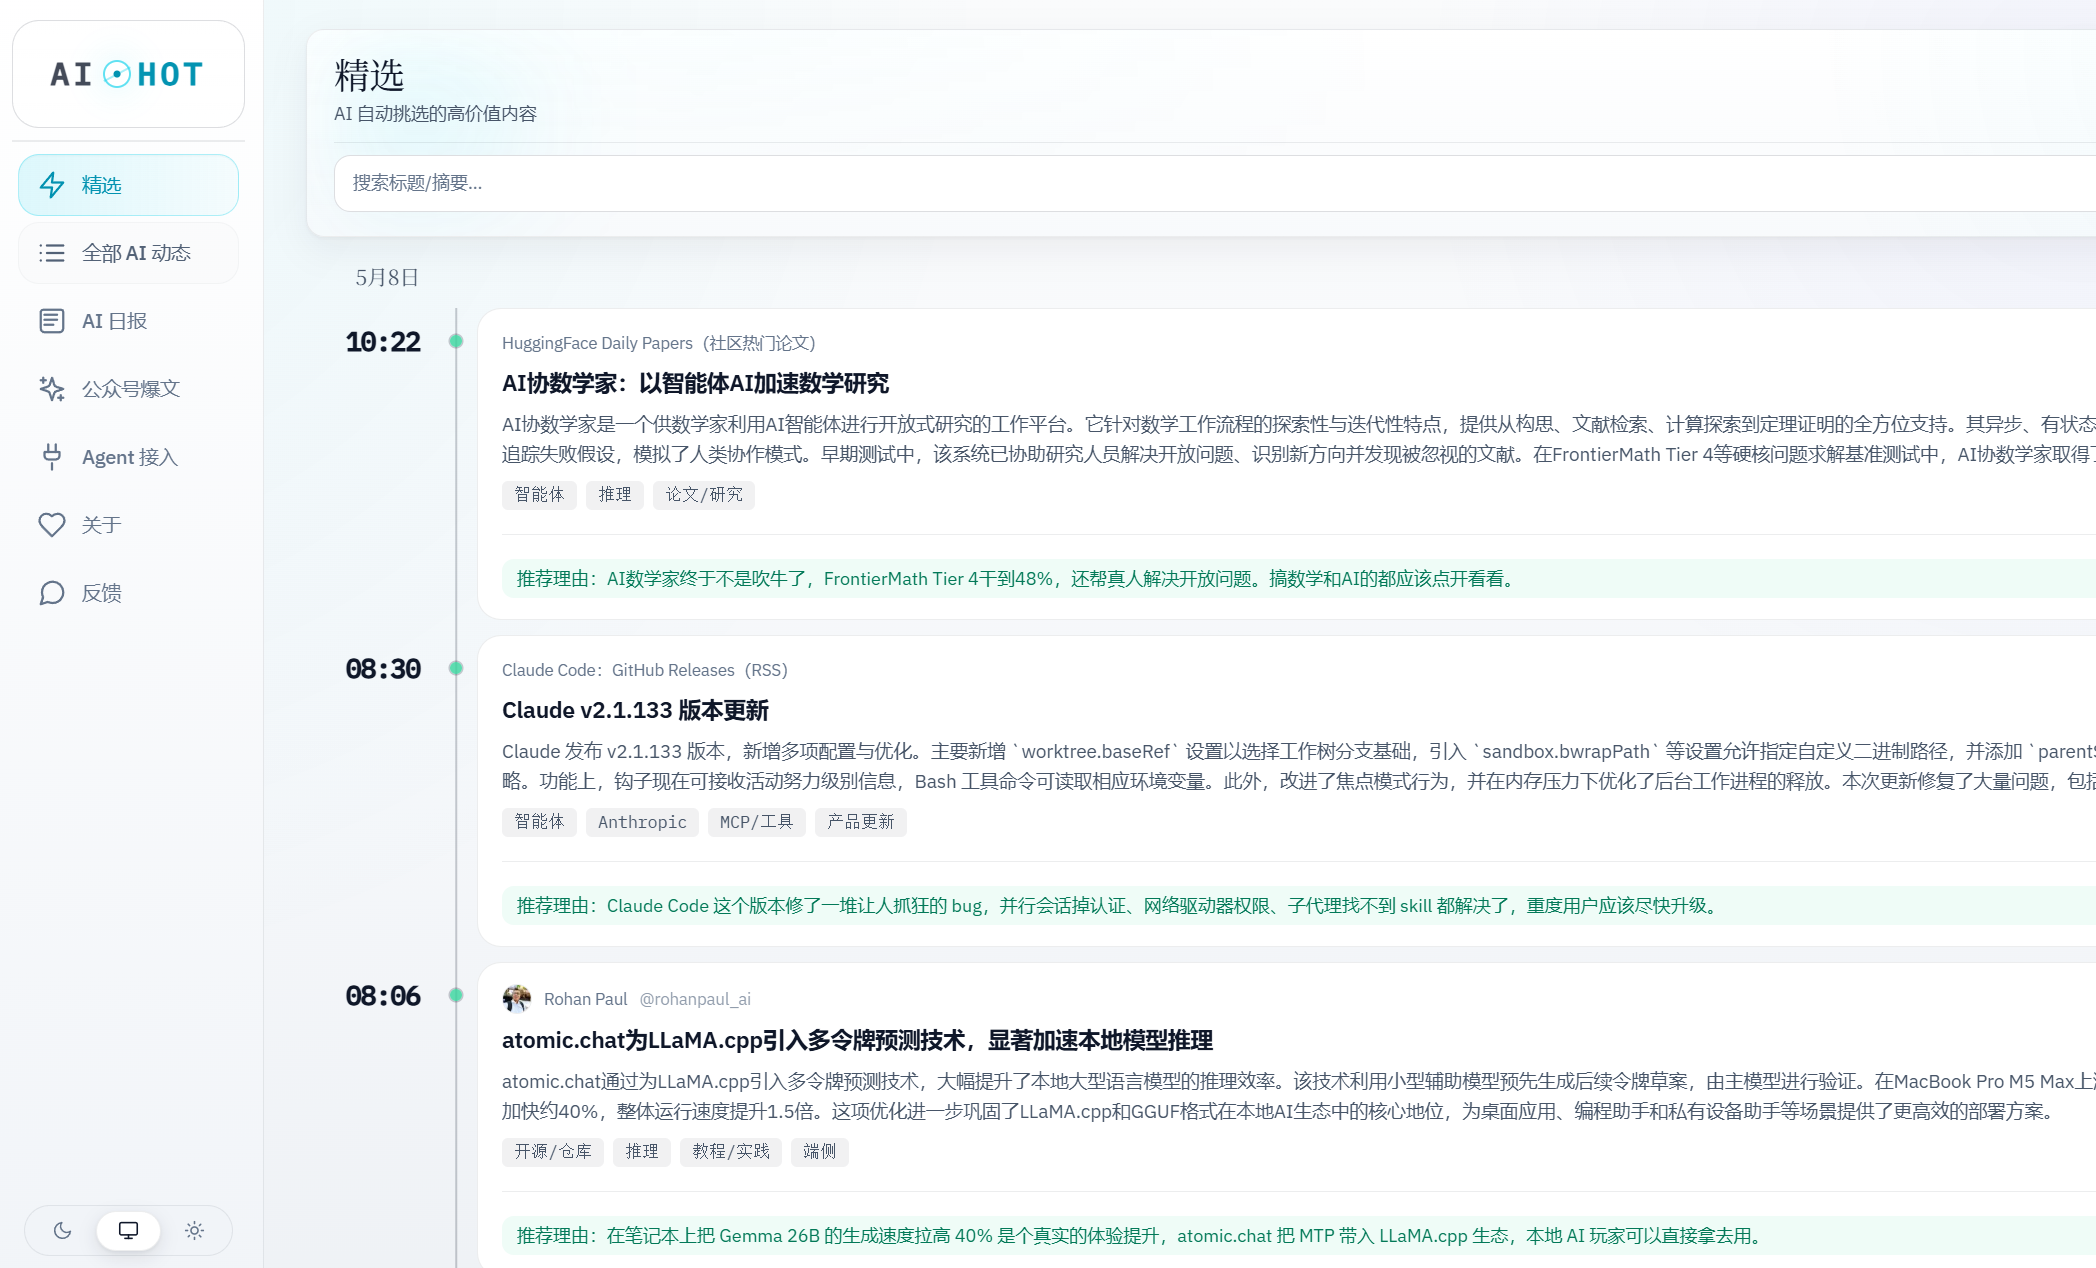
Task: Click the Rohan Paul author name
Action: [x=585, y=999]
